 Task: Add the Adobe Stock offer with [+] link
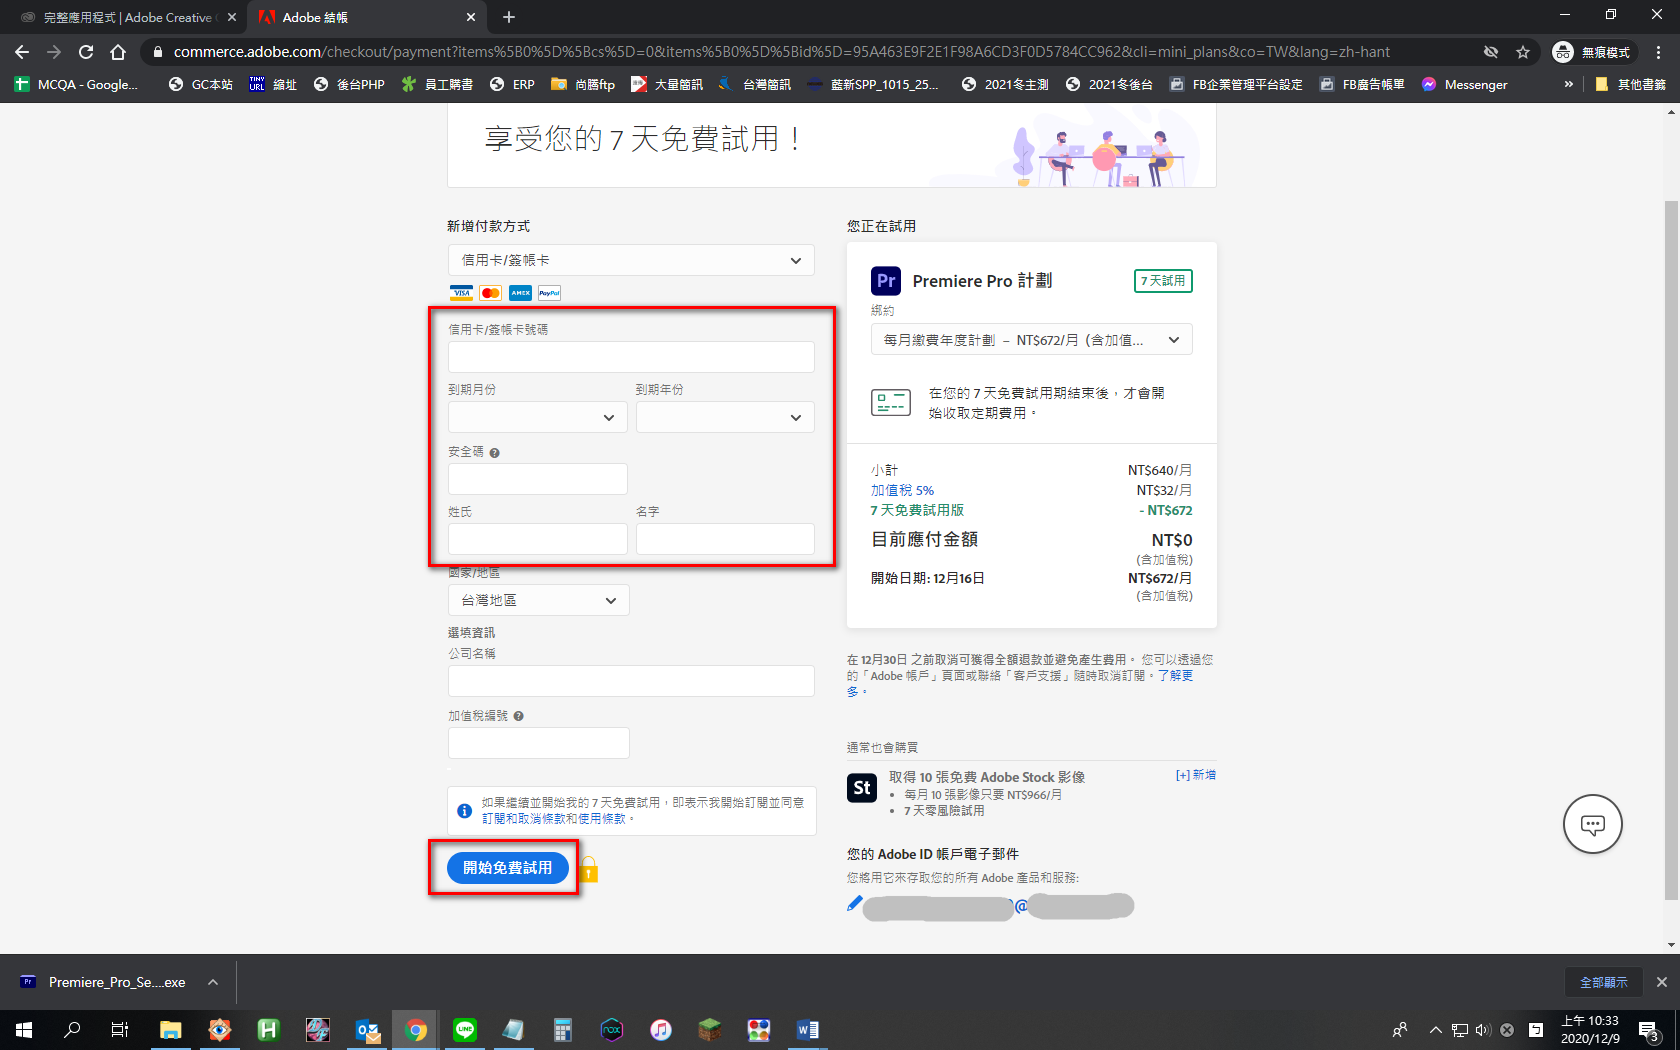pyautogui.click(x=1196, y=775)
